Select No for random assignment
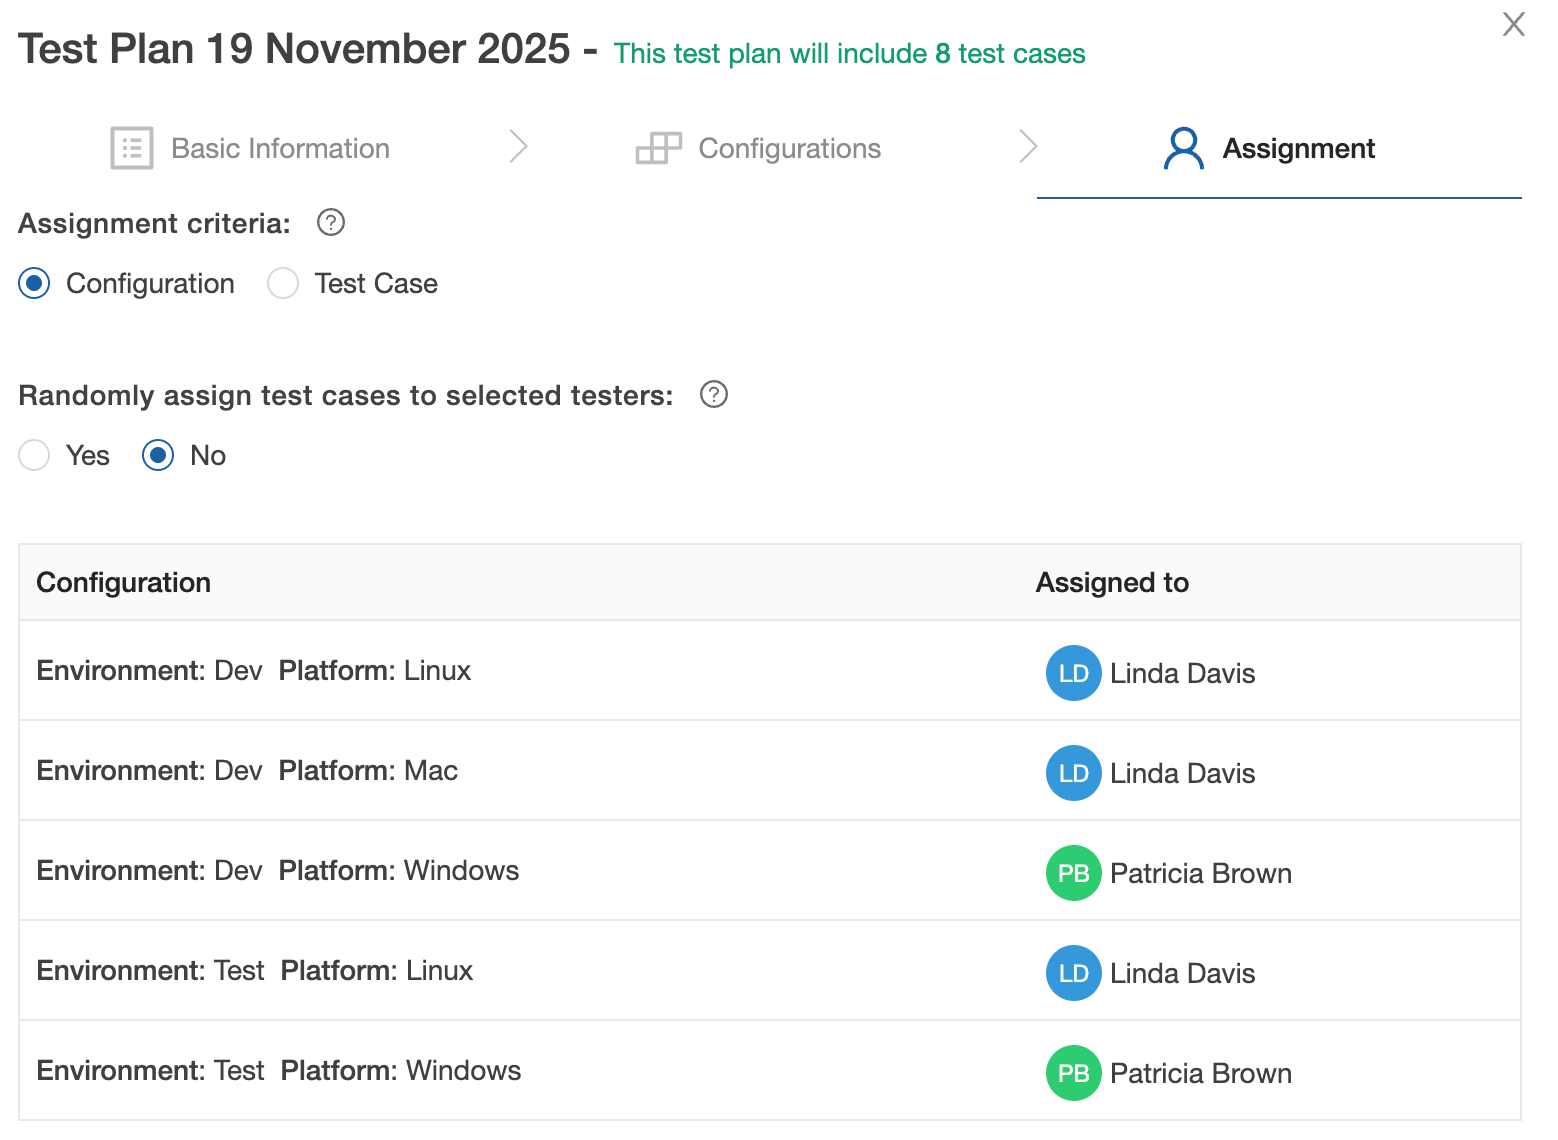This screenshot has width=1558, height=1140. (x=157, y=455)
